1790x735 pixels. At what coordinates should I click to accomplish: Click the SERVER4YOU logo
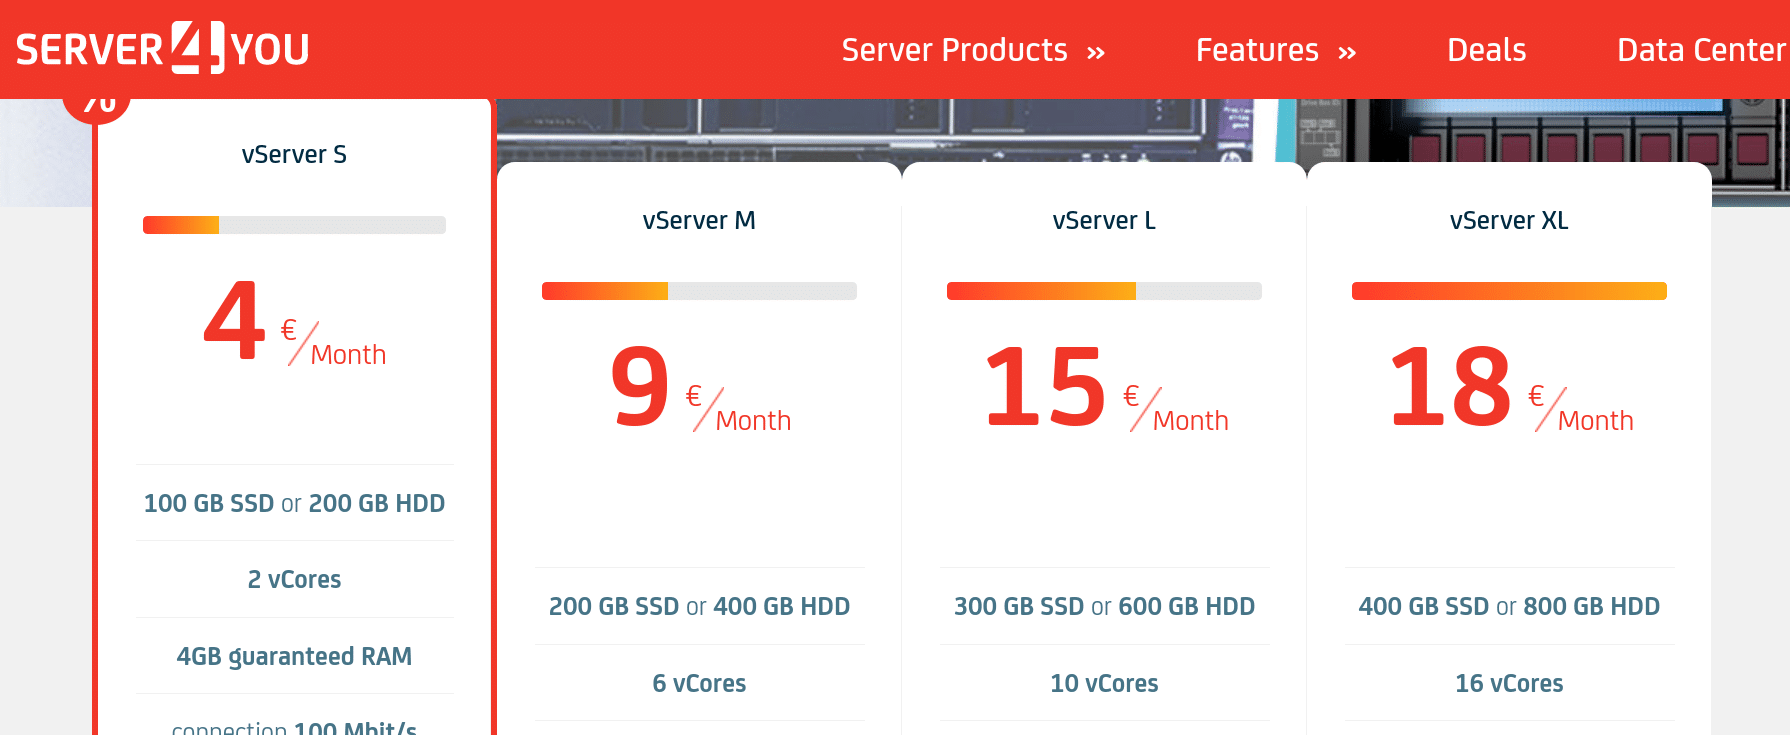[x=163, y=48]
